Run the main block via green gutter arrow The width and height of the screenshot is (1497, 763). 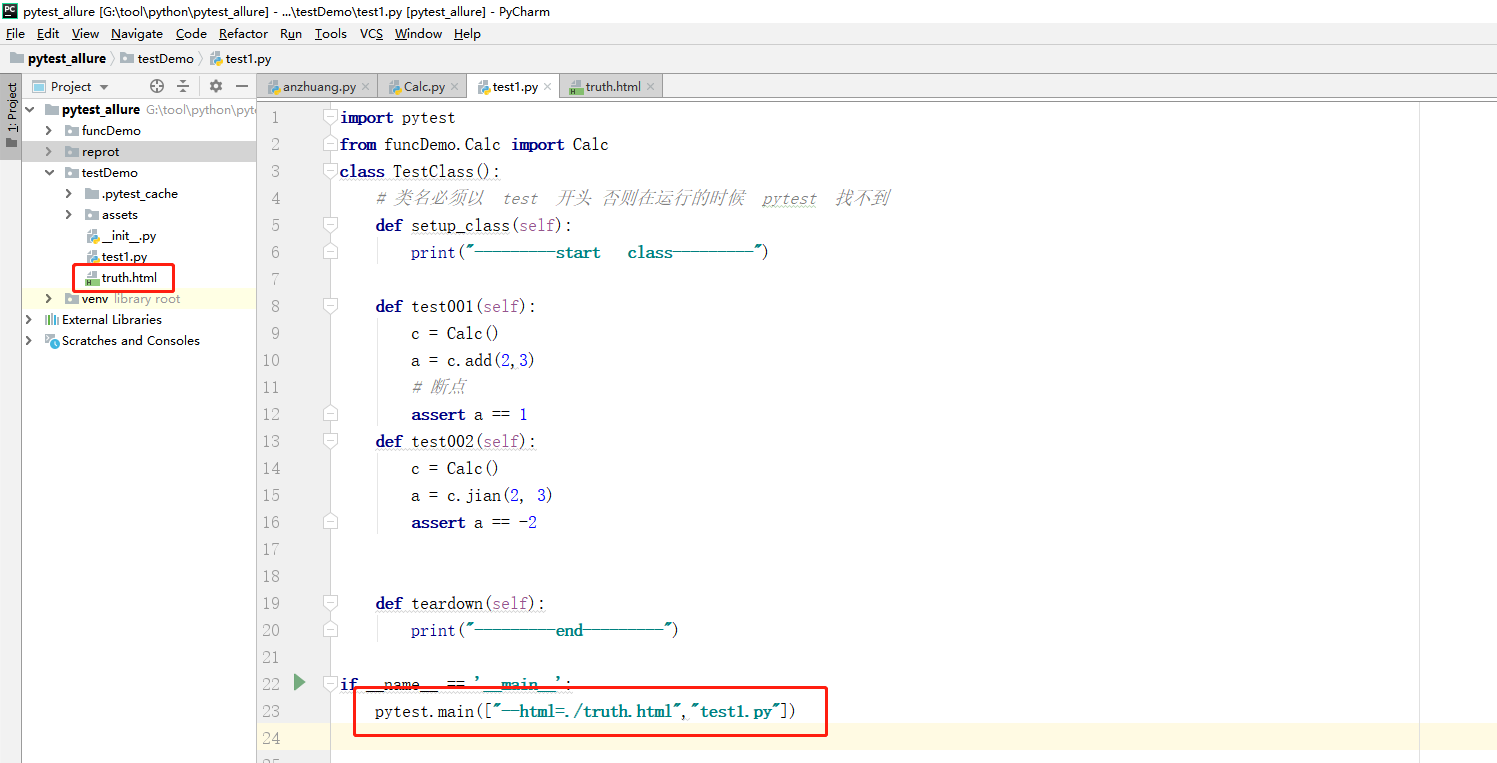[299, 682]
